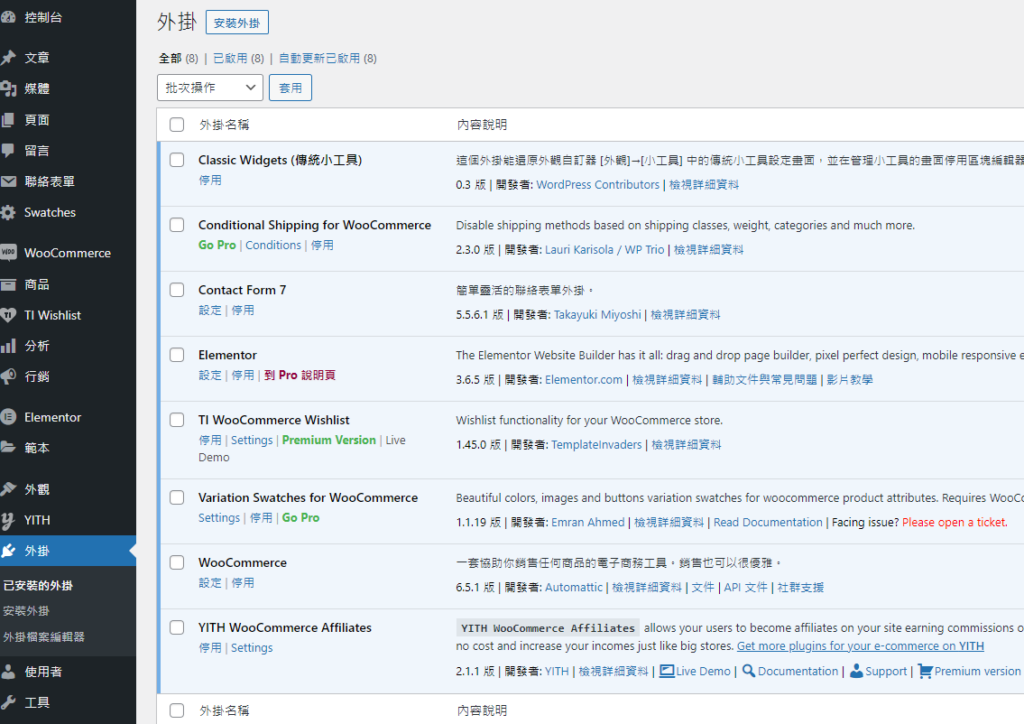Deactivate WooCommerce via its 停用 link
This screenshot has height=724, width=1024.
pyautogui.click(x=243, y=583)
